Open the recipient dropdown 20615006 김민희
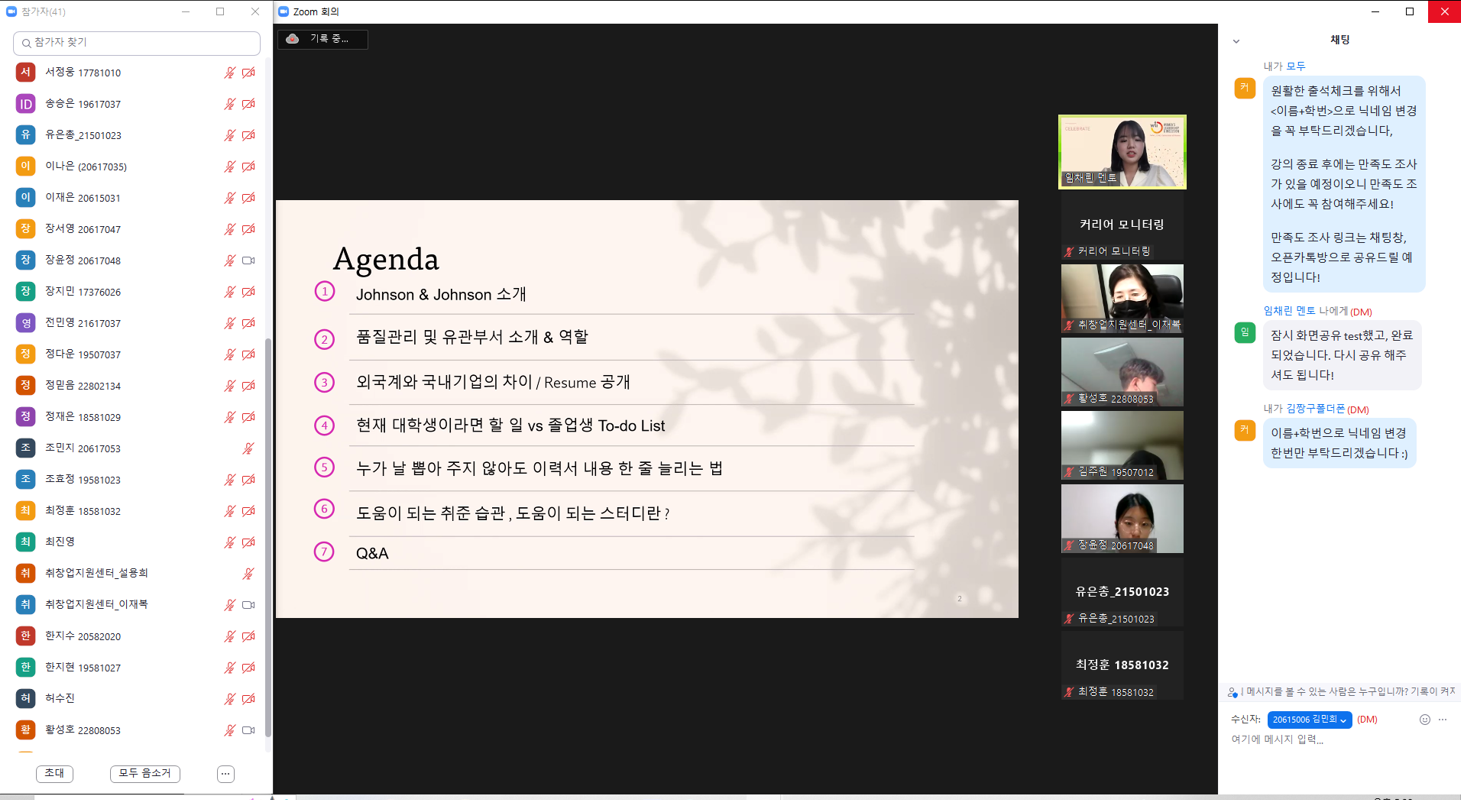Screen dimensions: 1461x800 (1309, 720)
